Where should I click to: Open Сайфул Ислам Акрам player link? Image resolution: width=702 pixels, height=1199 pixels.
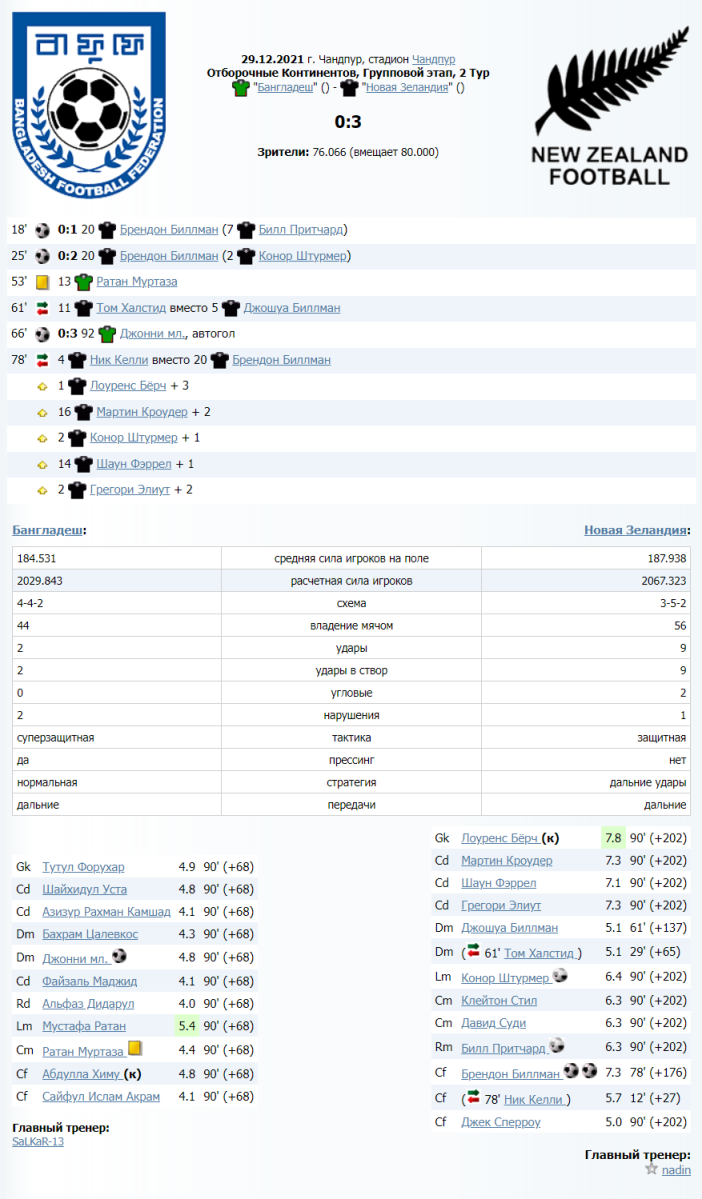(101, 1097)
